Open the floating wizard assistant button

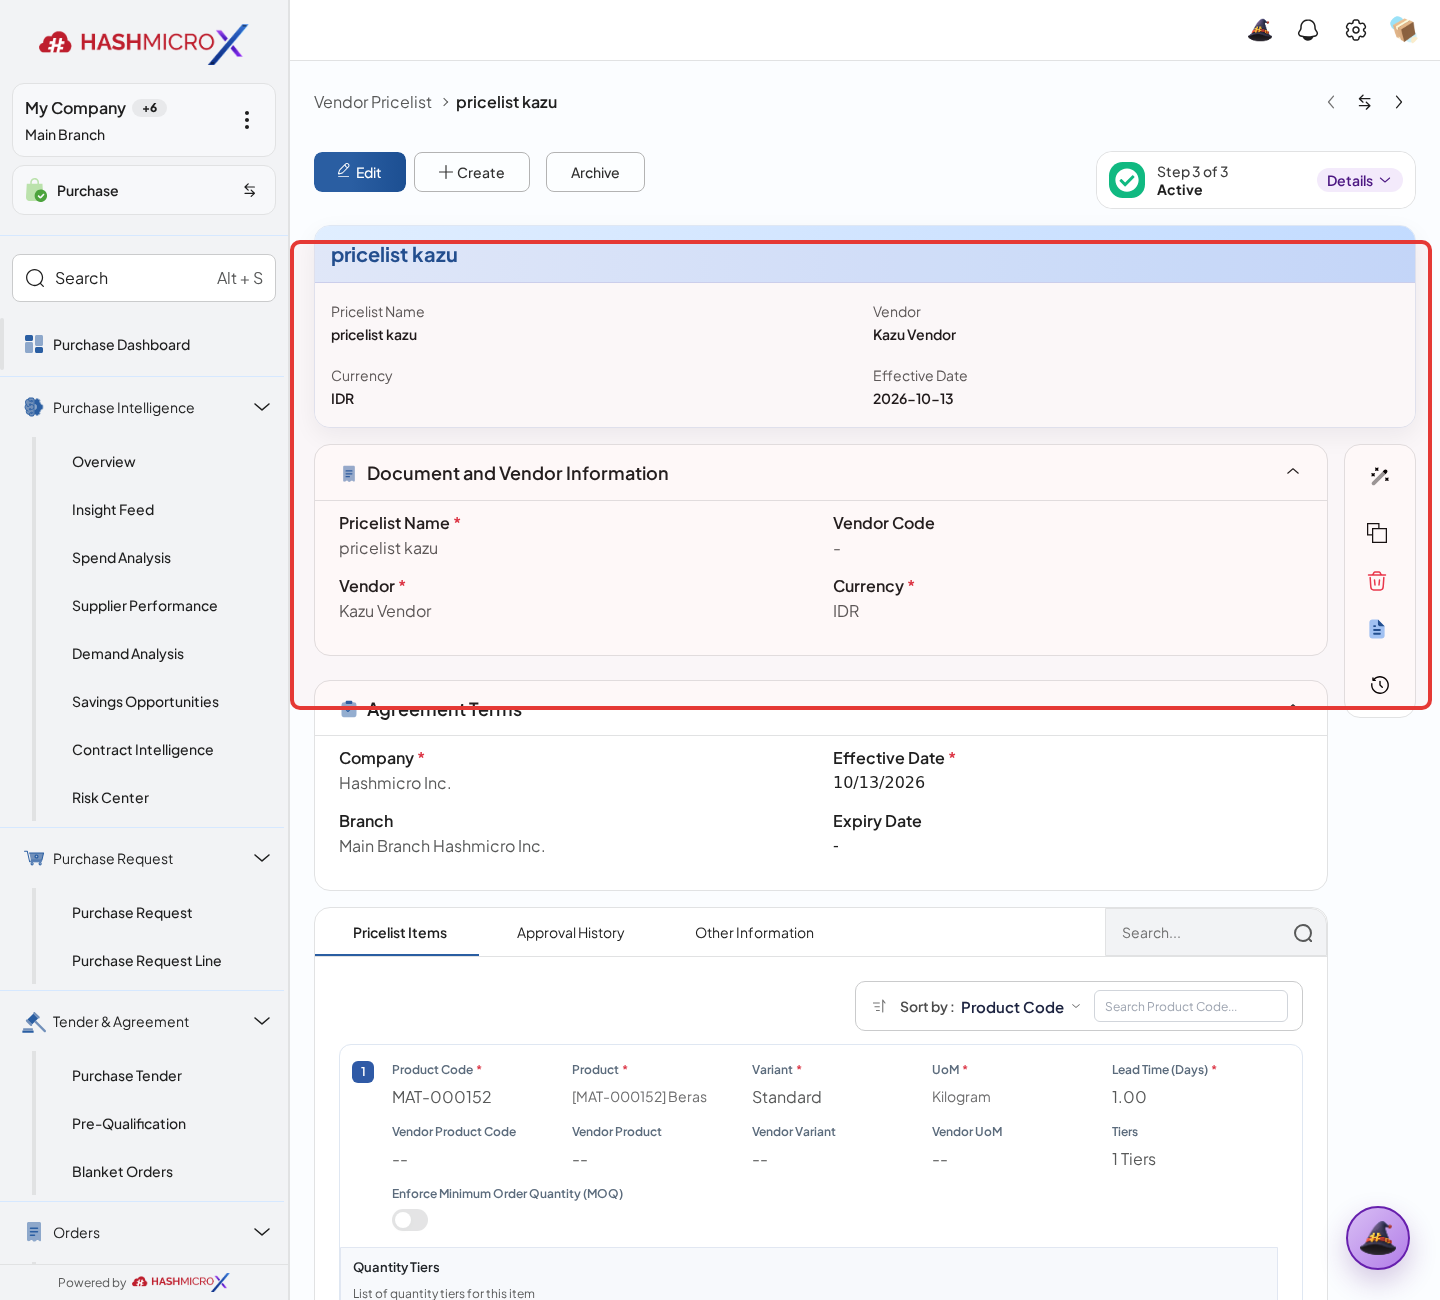pos(1378,1238)
